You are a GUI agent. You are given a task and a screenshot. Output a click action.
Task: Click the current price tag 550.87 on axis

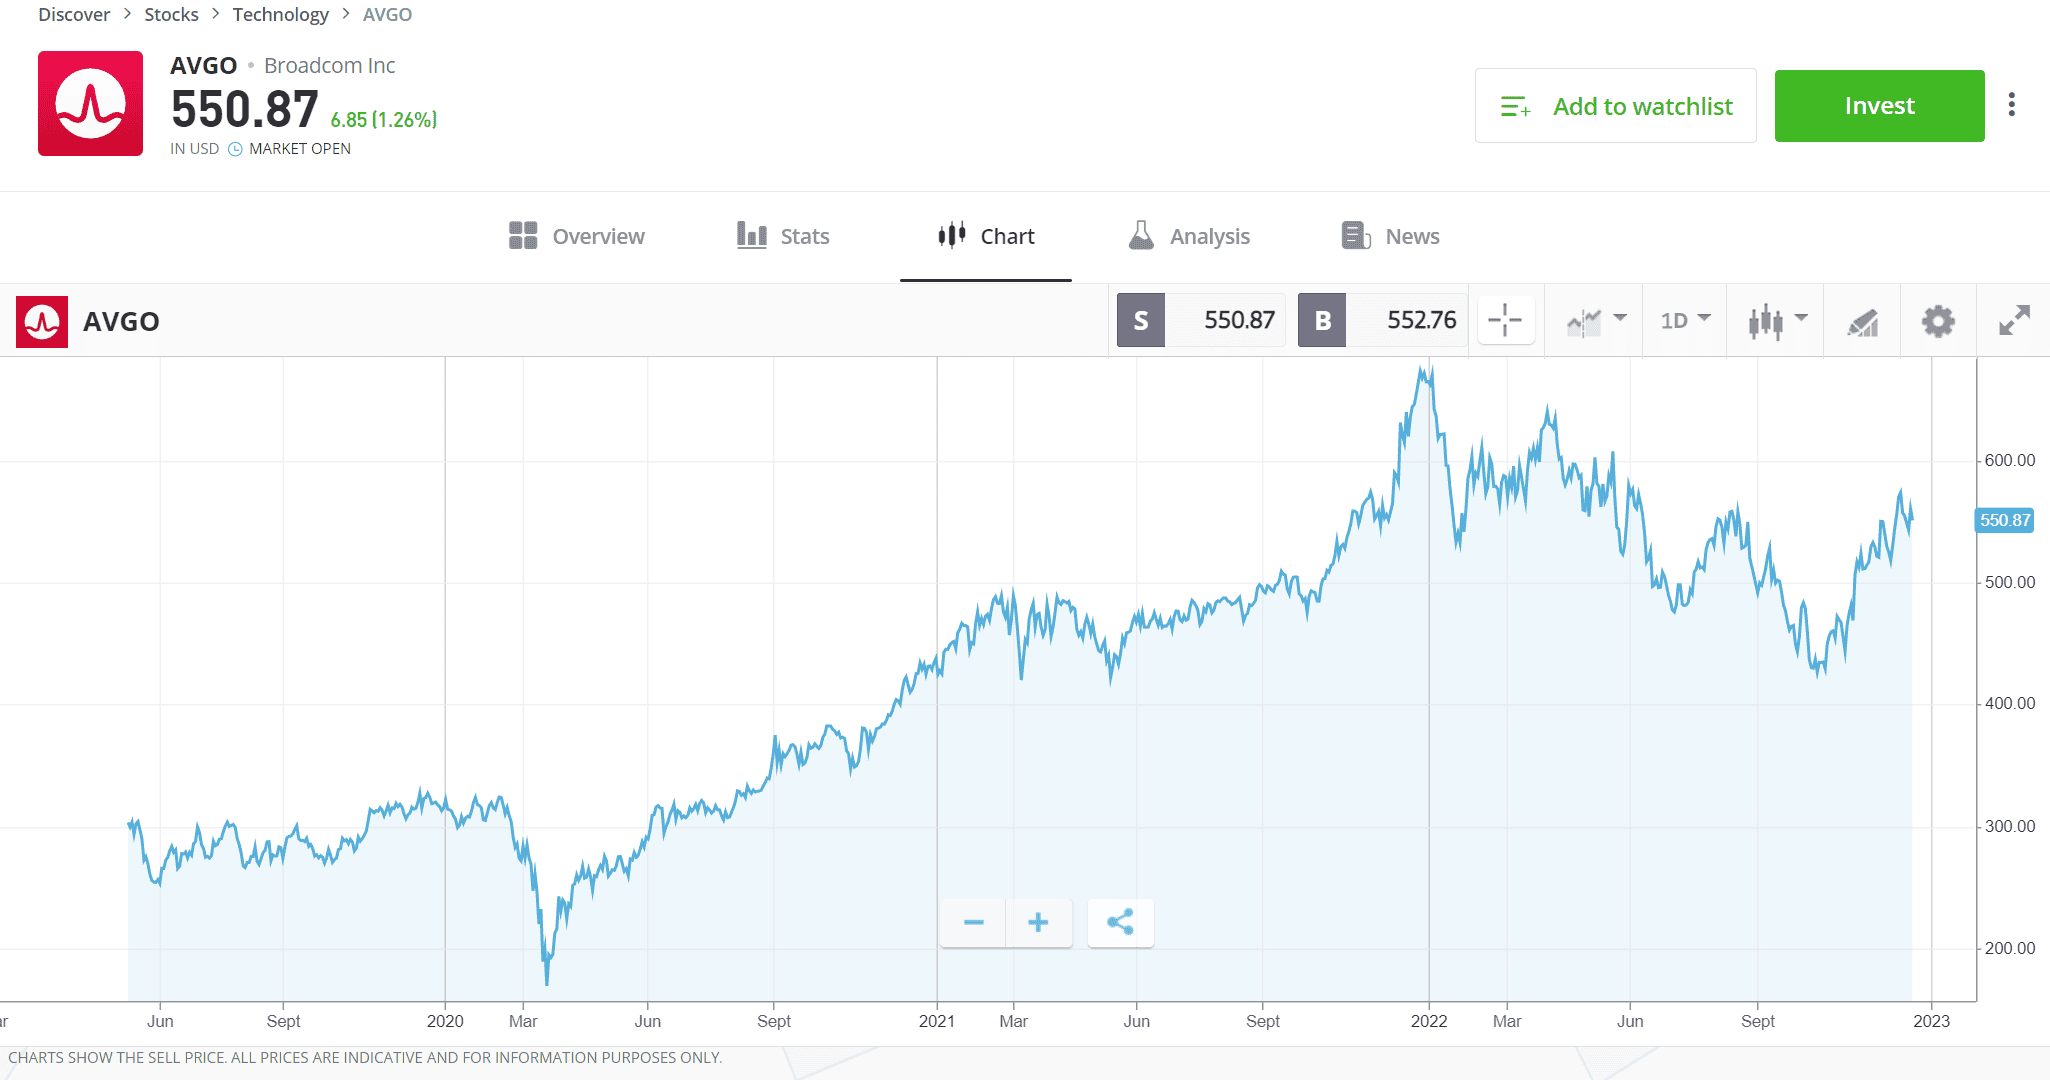pos(2005,520)
